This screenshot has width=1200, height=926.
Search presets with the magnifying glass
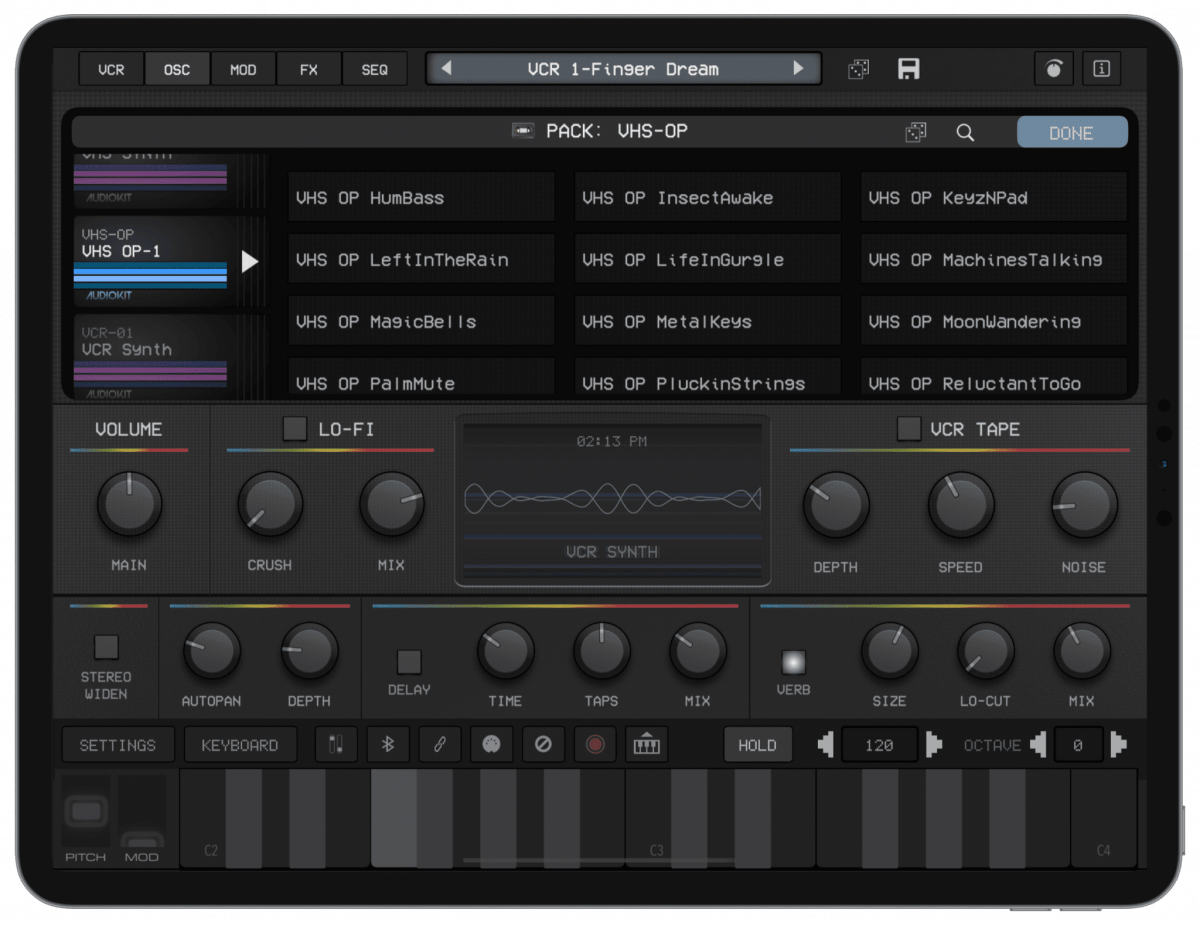click(x=965, y=132)
